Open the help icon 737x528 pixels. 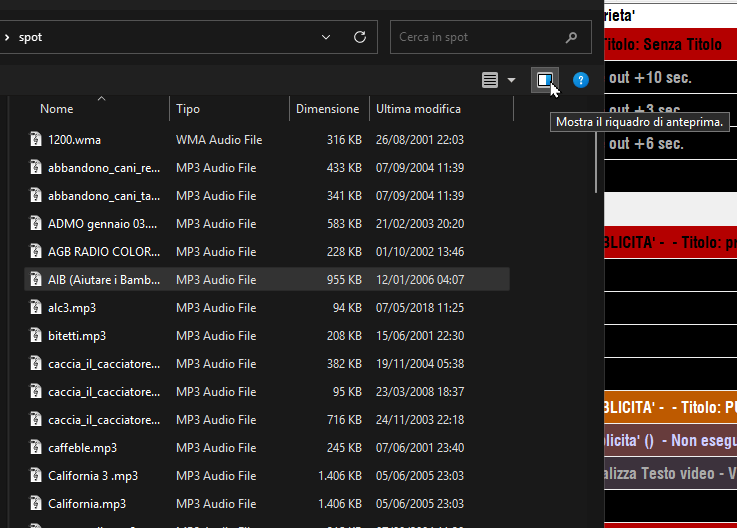(580, 80)
